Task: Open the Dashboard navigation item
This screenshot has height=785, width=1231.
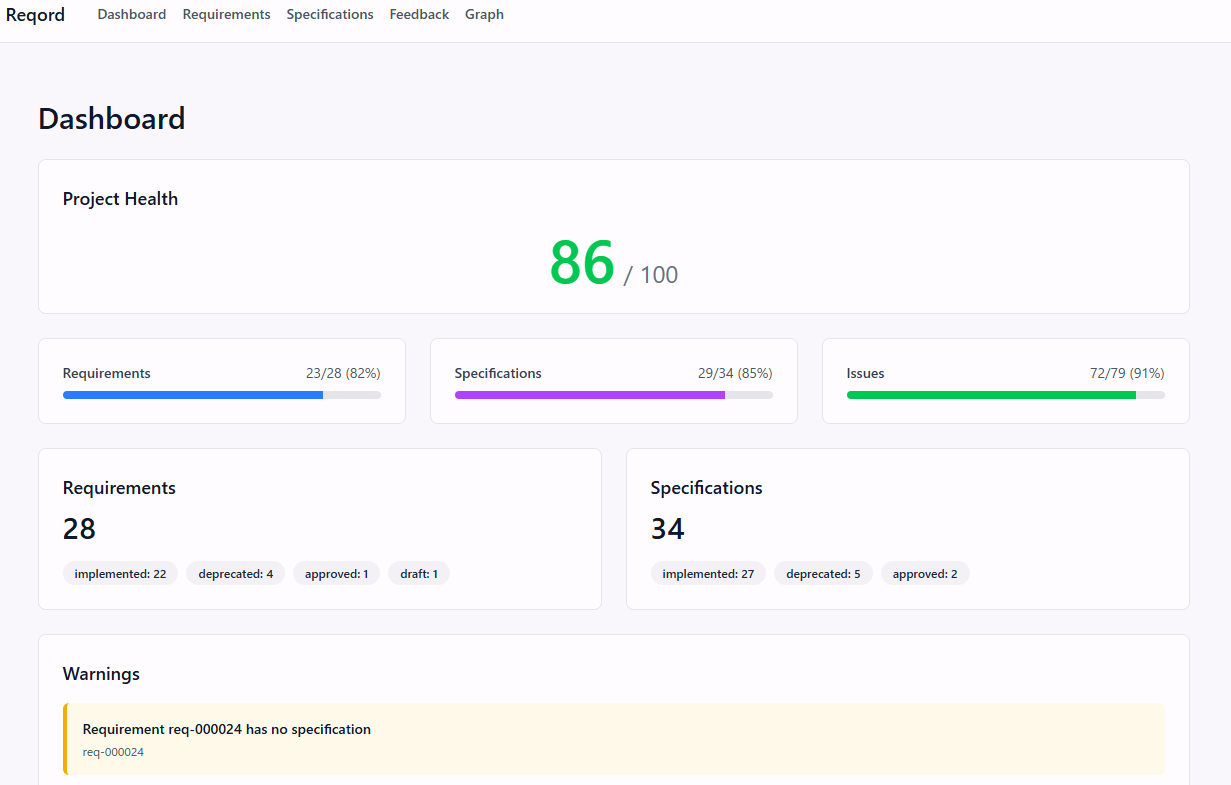Action: (x=131, y=14)
